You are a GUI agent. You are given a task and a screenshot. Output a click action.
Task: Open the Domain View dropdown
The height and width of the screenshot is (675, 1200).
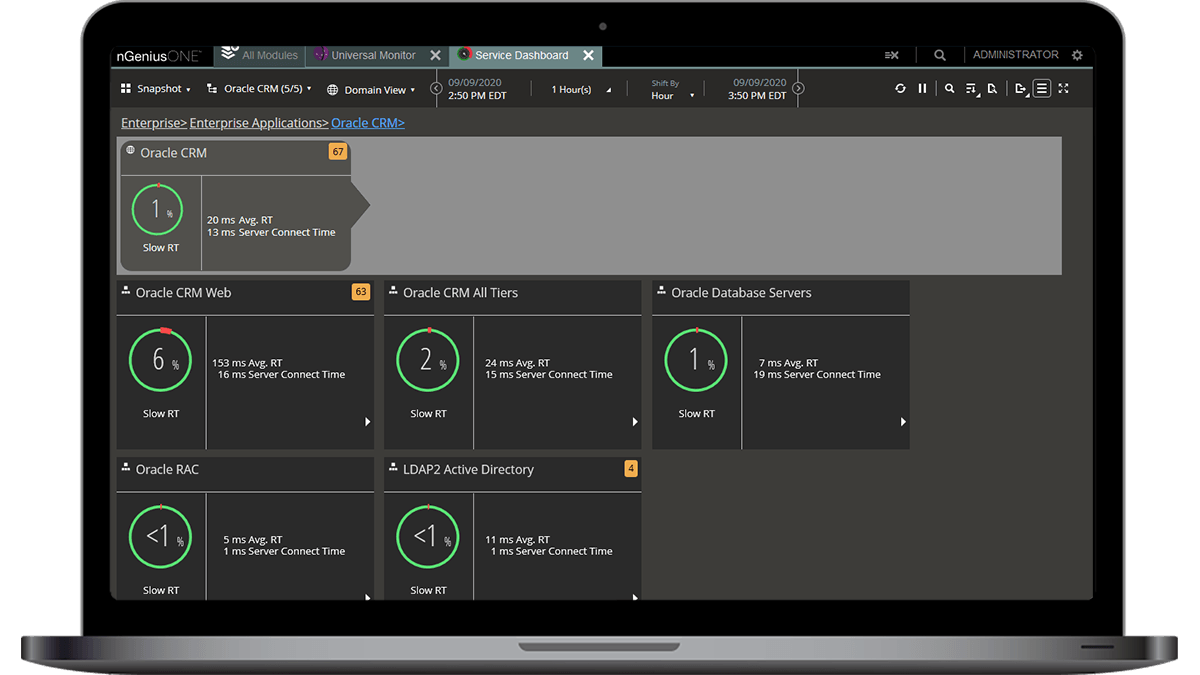coord(370,90)
